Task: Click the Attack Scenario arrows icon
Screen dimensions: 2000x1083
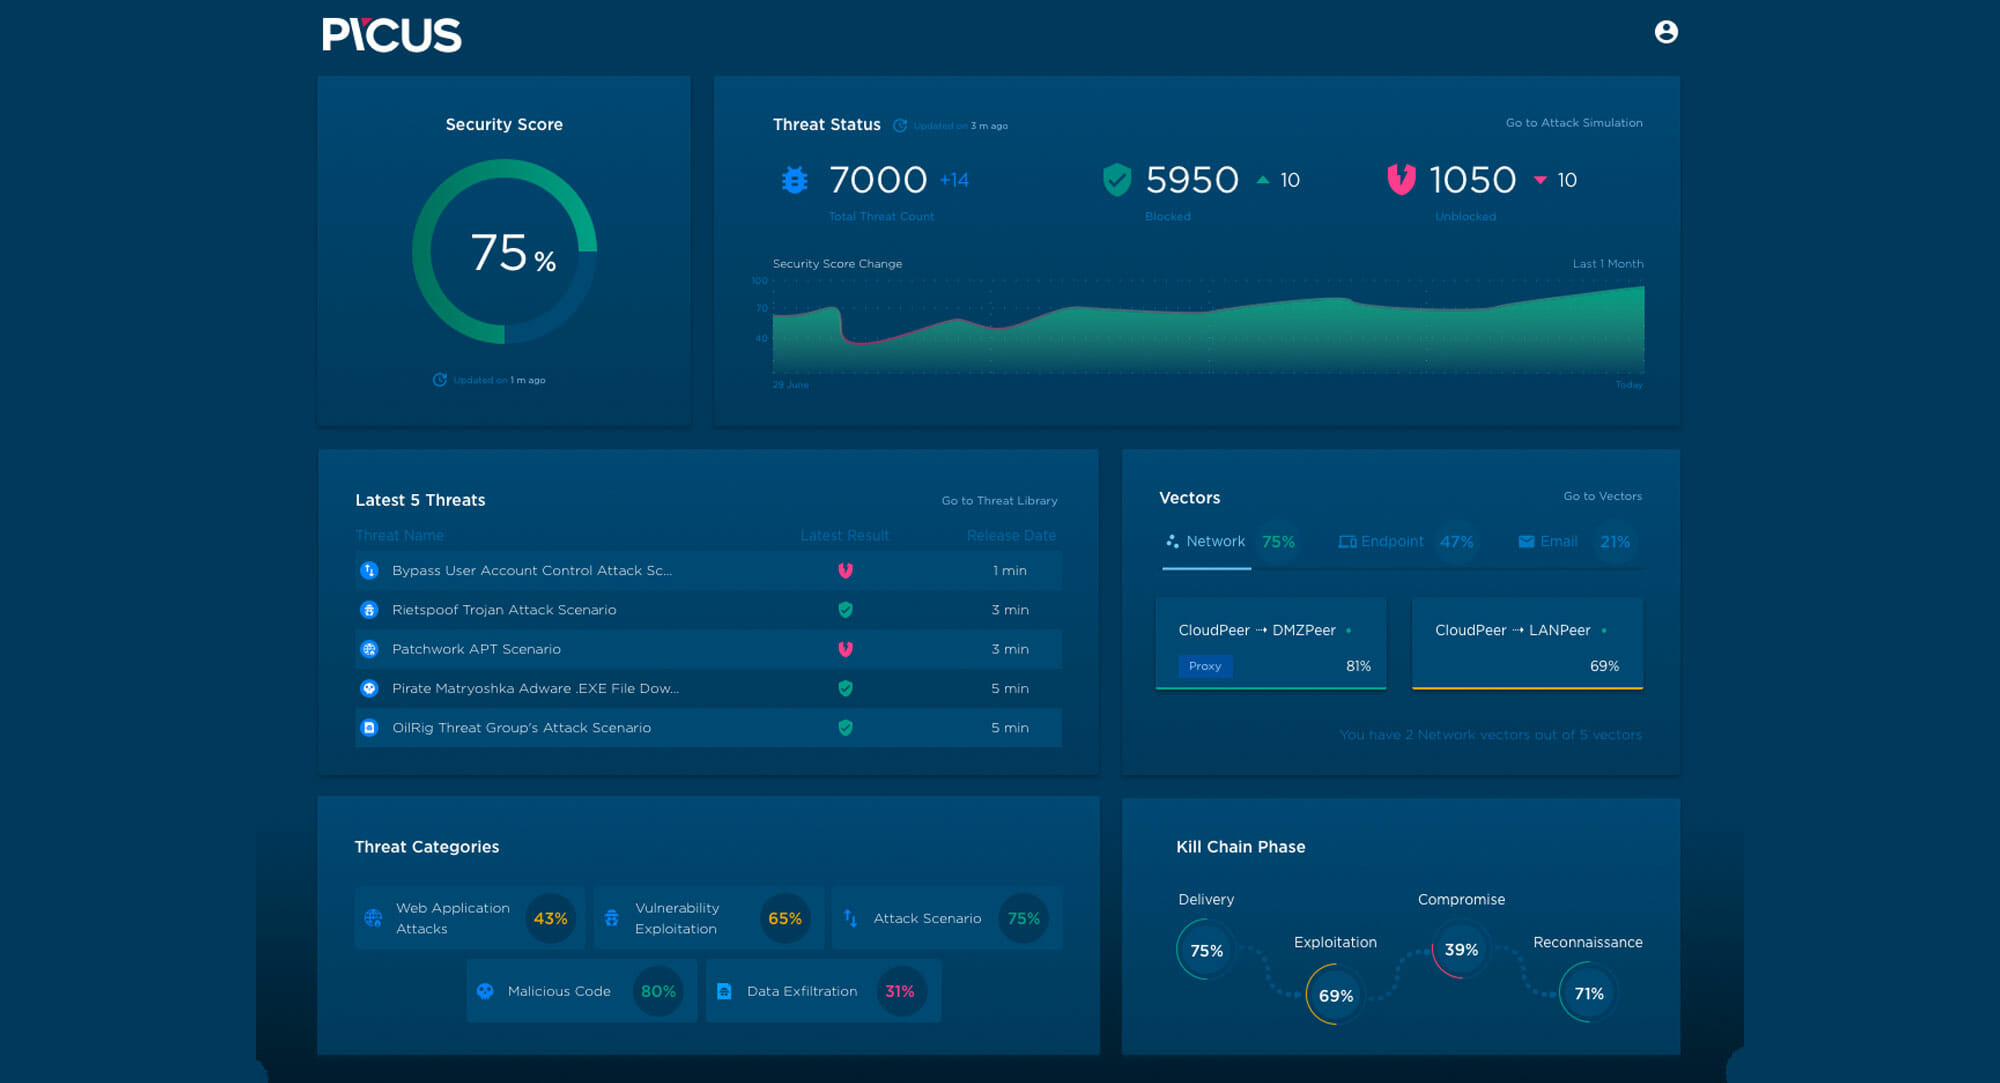Action: point(850,917)
